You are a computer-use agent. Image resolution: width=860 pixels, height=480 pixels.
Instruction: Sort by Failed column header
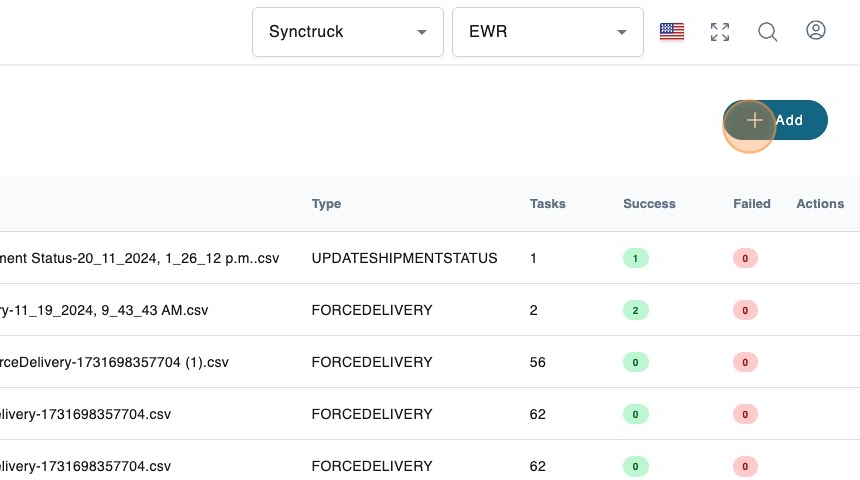click(751, 204)
